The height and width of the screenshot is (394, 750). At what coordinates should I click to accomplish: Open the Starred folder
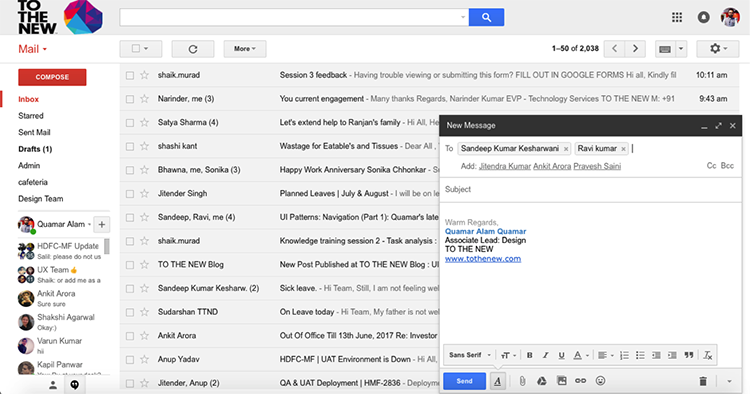(x=31, y=116)
